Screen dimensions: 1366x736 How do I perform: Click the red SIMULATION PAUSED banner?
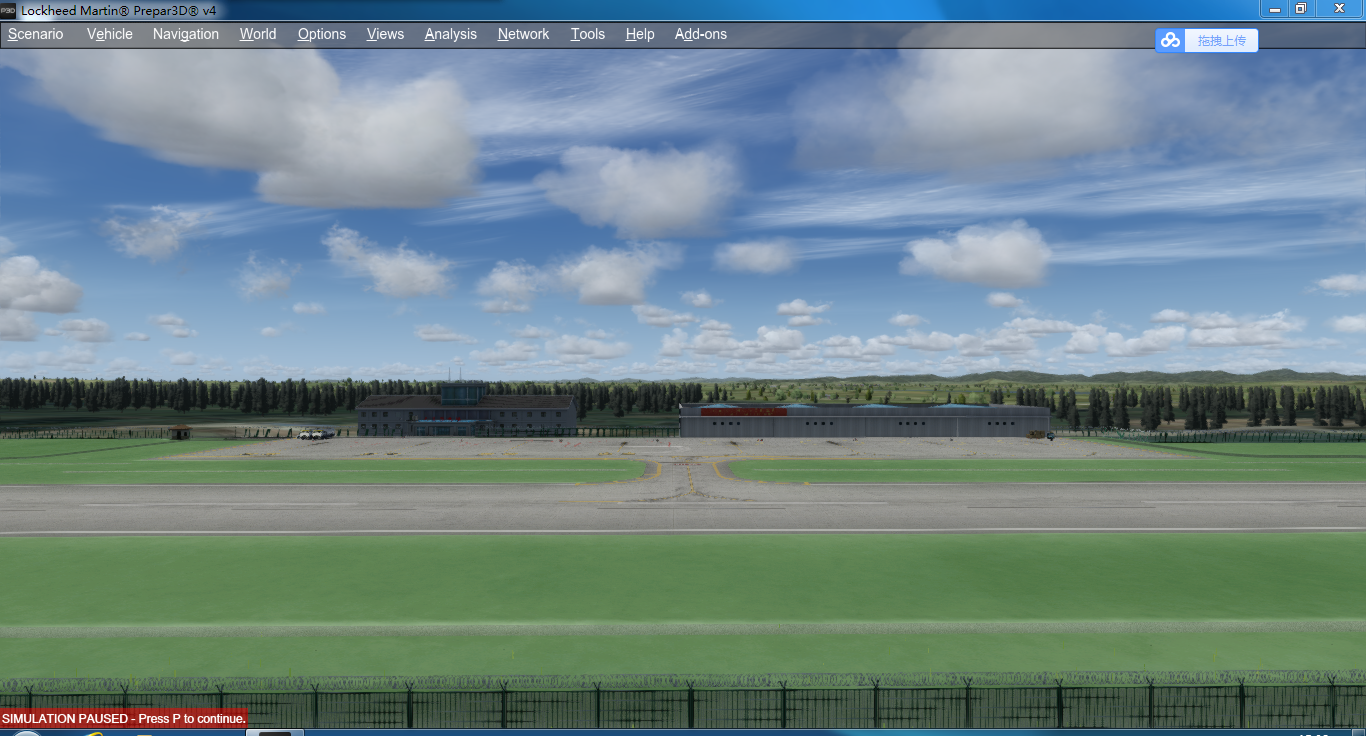(x=123, y=718)
